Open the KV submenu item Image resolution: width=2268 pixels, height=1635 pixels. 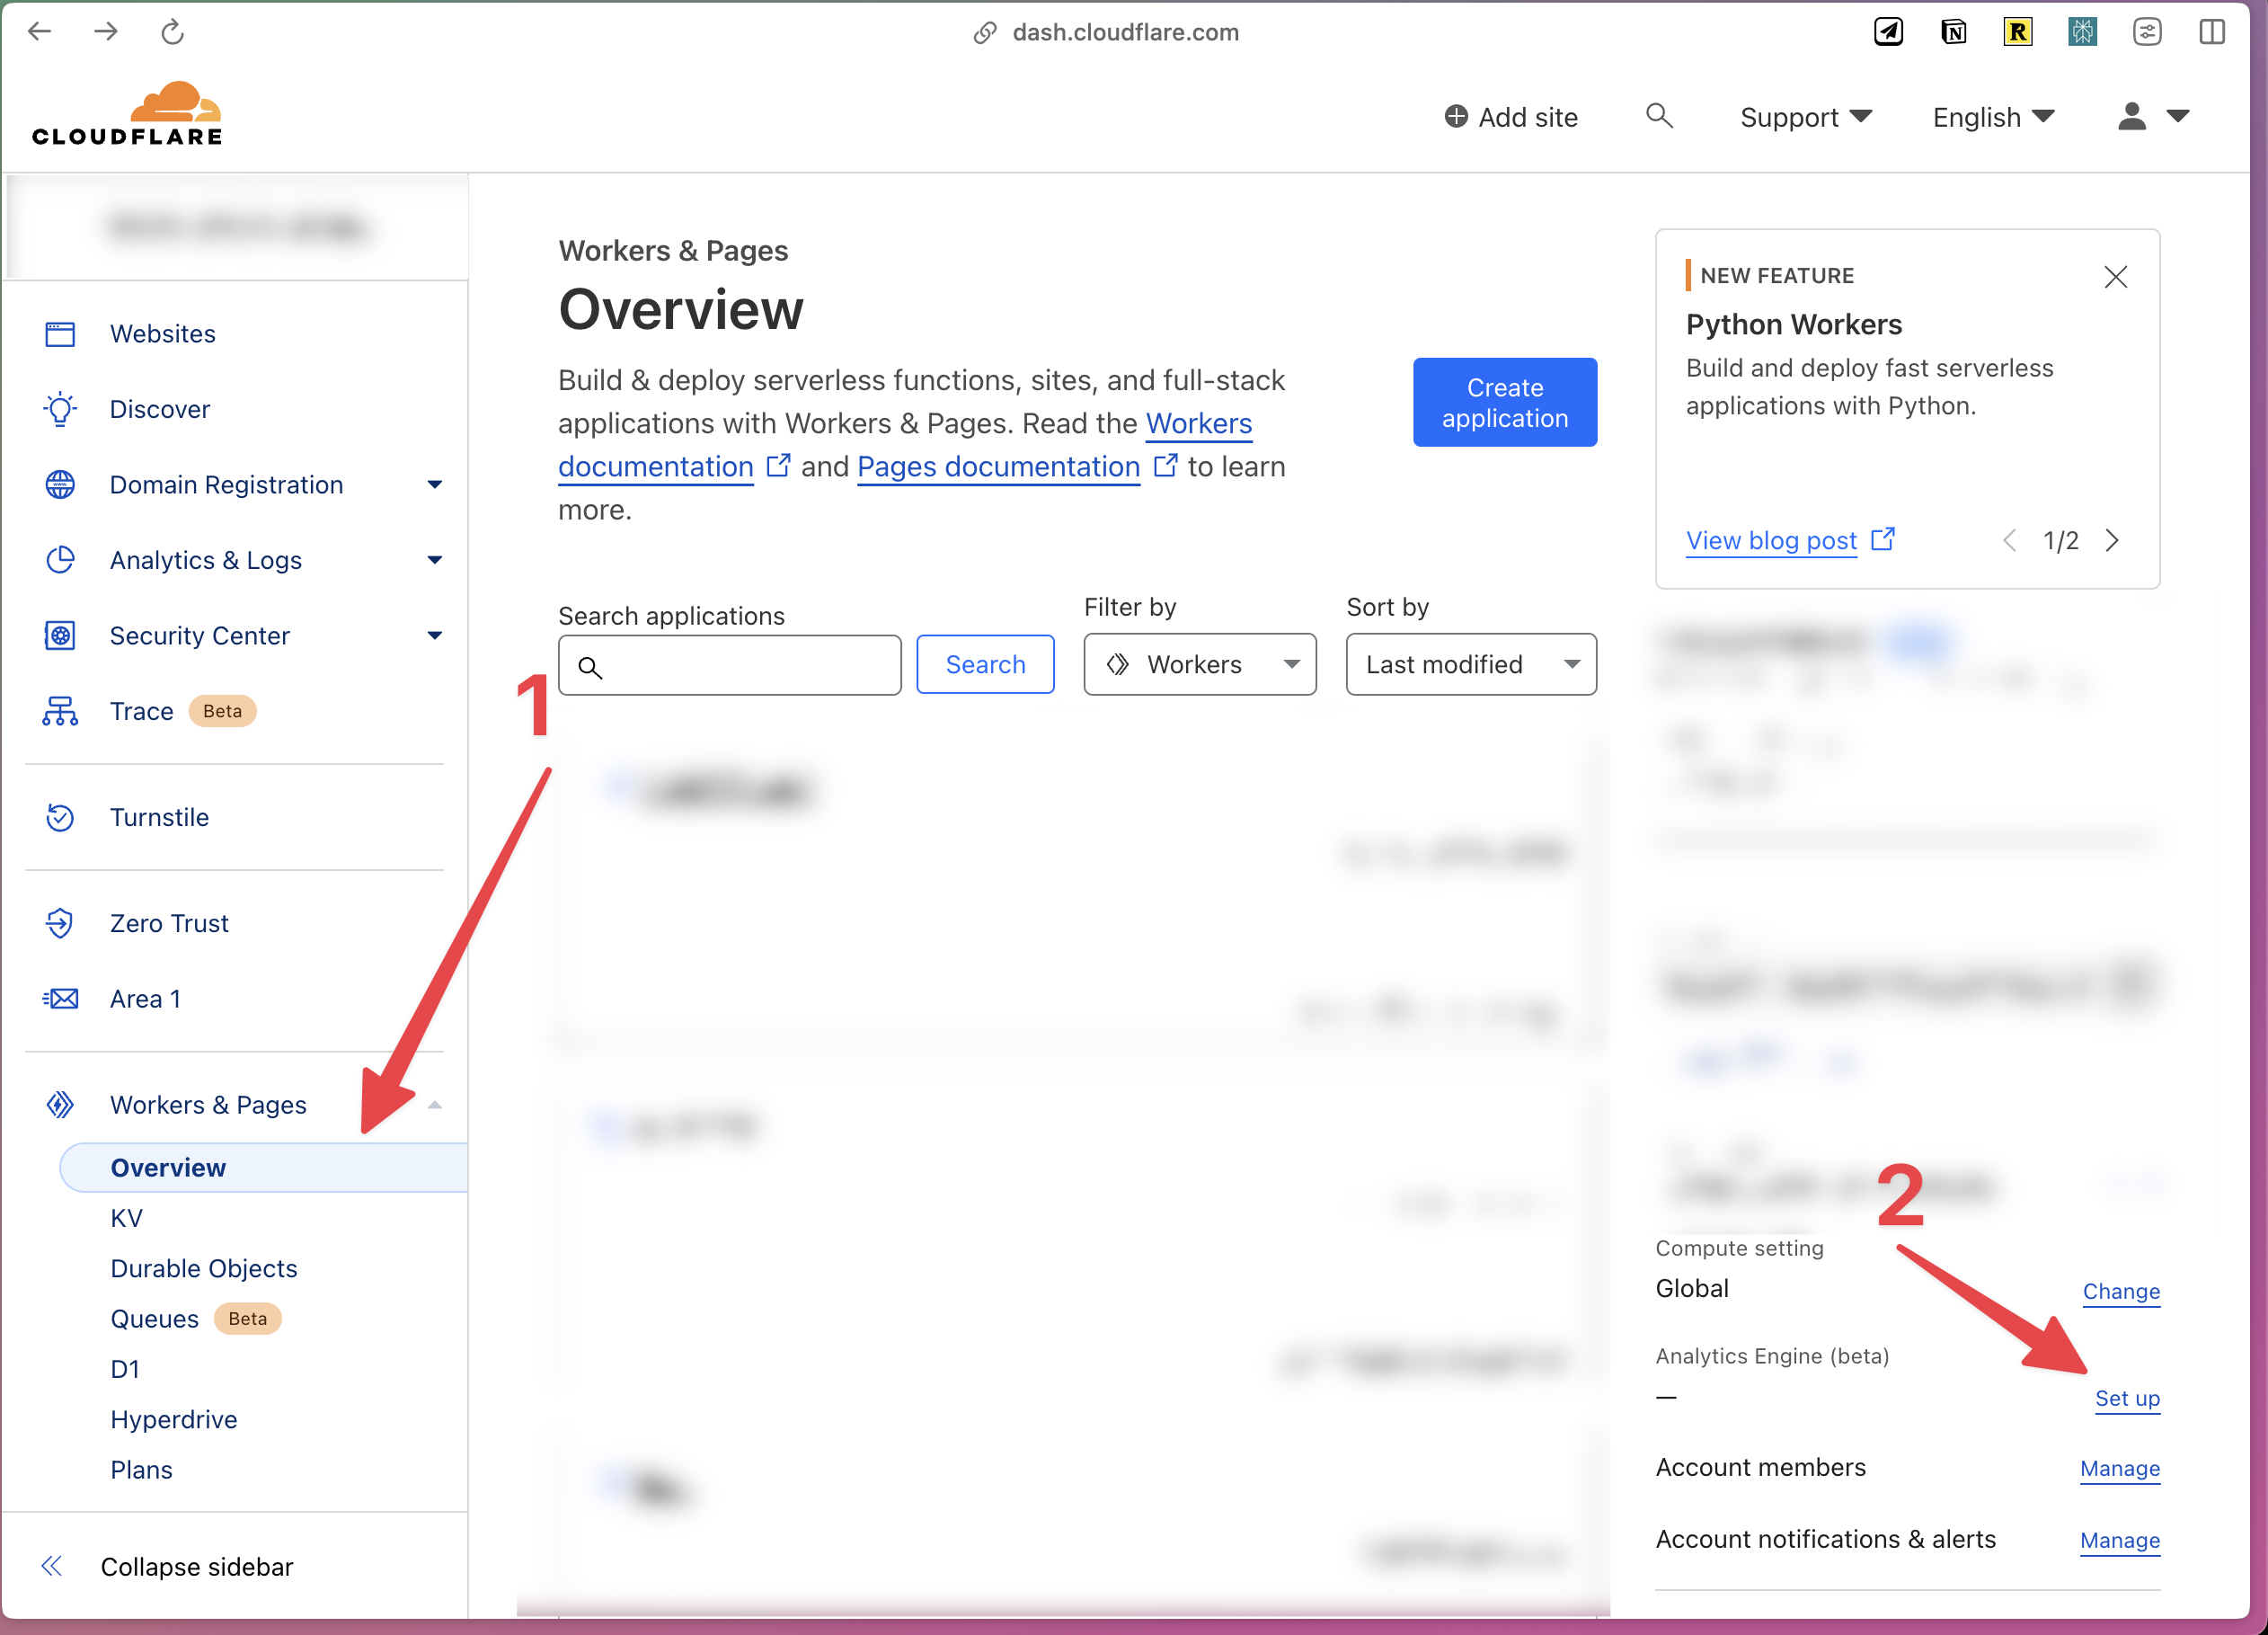click(x=127, y=1218)
